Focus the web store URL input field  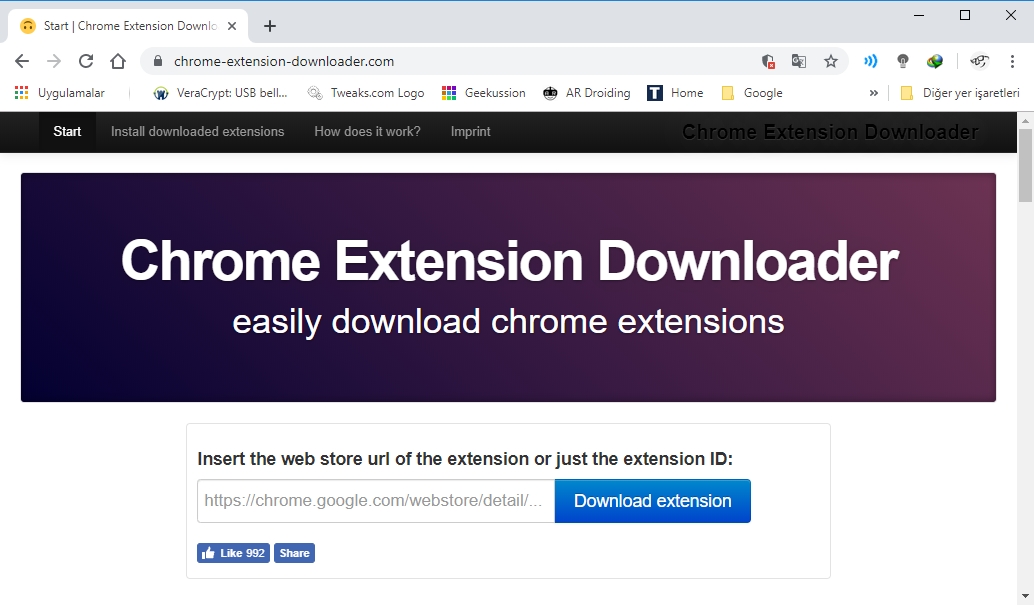pyautogui.click(x=376, y=501)
